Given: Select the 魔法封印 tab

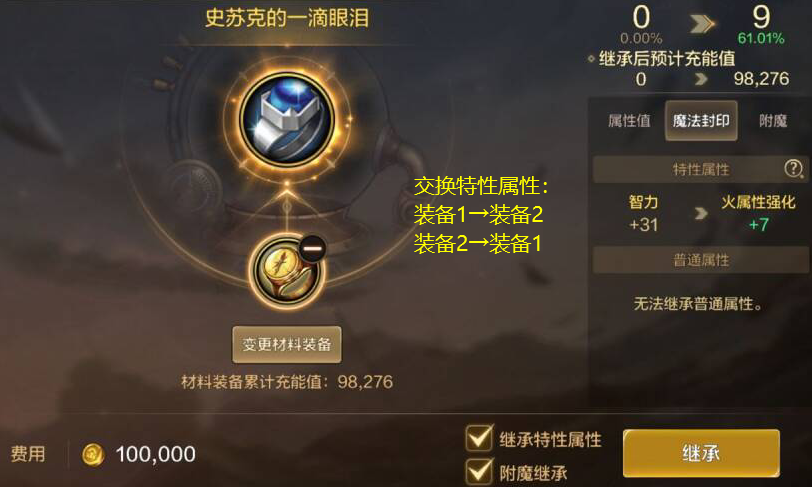Looking at the screenshot, I should click(701, 121).
